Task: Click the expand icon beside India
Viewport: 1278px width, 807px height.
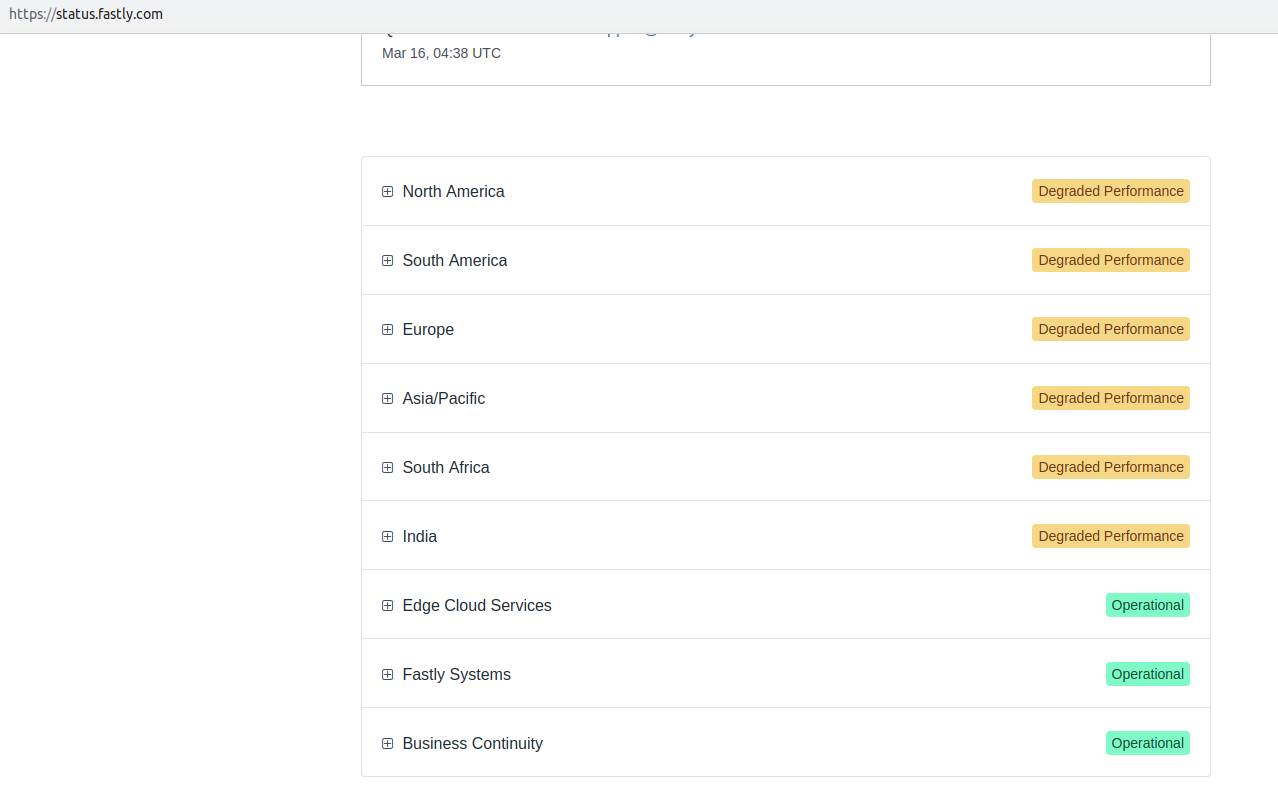Action: [388, 536]
